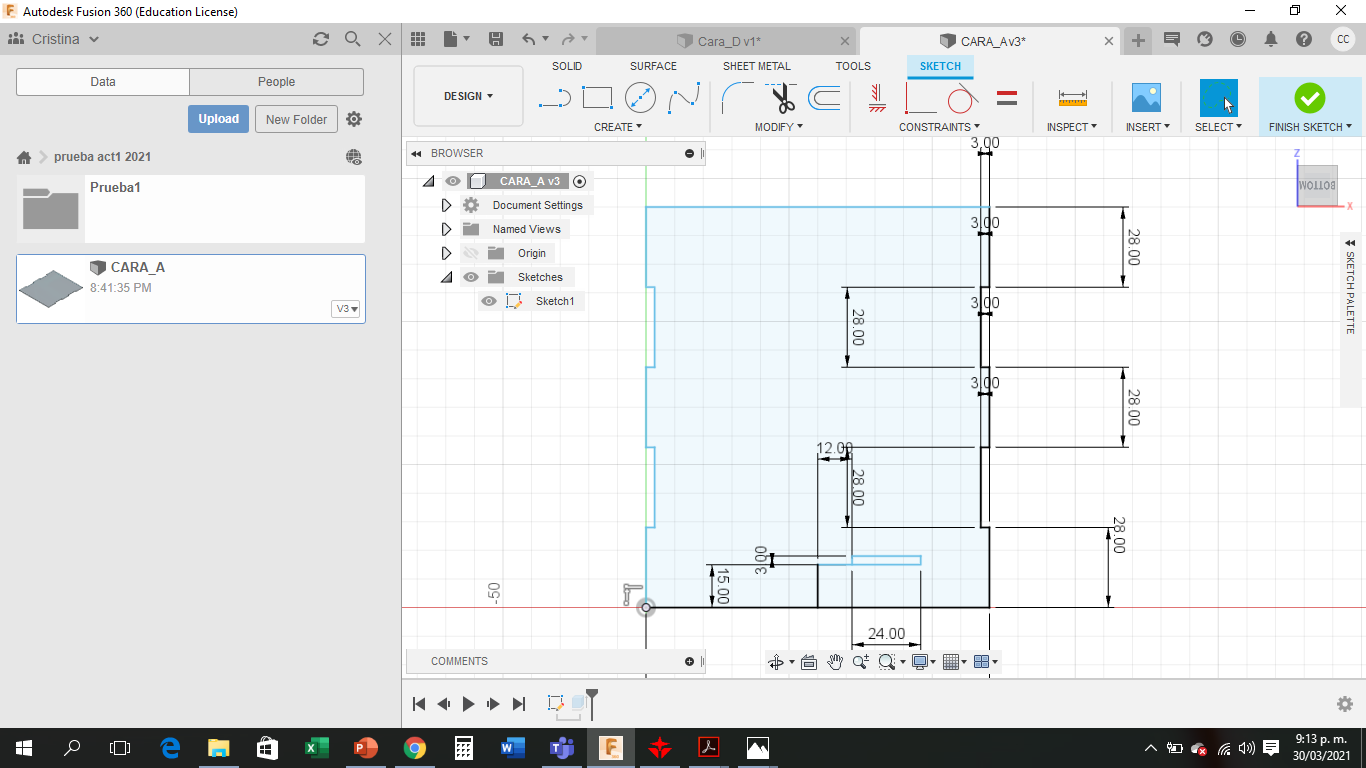Open the Prueba1 folder
The width and height of the screenshot is (1366, 768).
click(191, 209)
